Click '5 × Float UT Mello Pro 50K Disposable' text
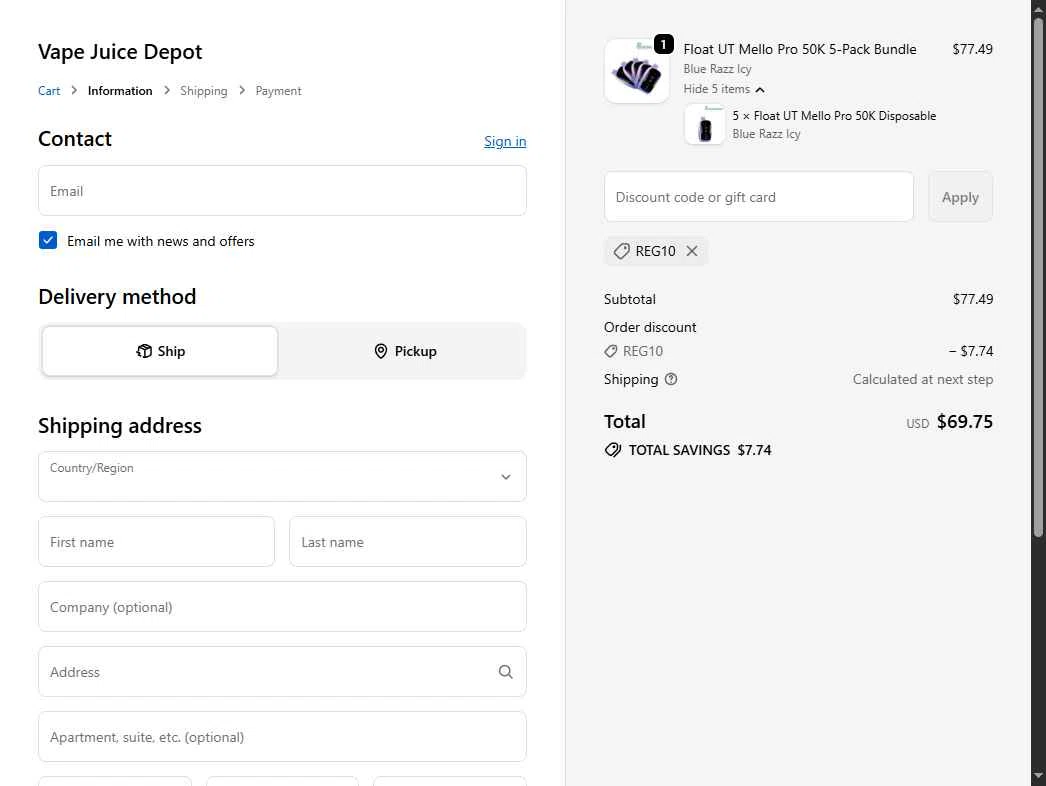This screenshot has height=786, width=1046. pyautogui.click(x=834, y=115)
